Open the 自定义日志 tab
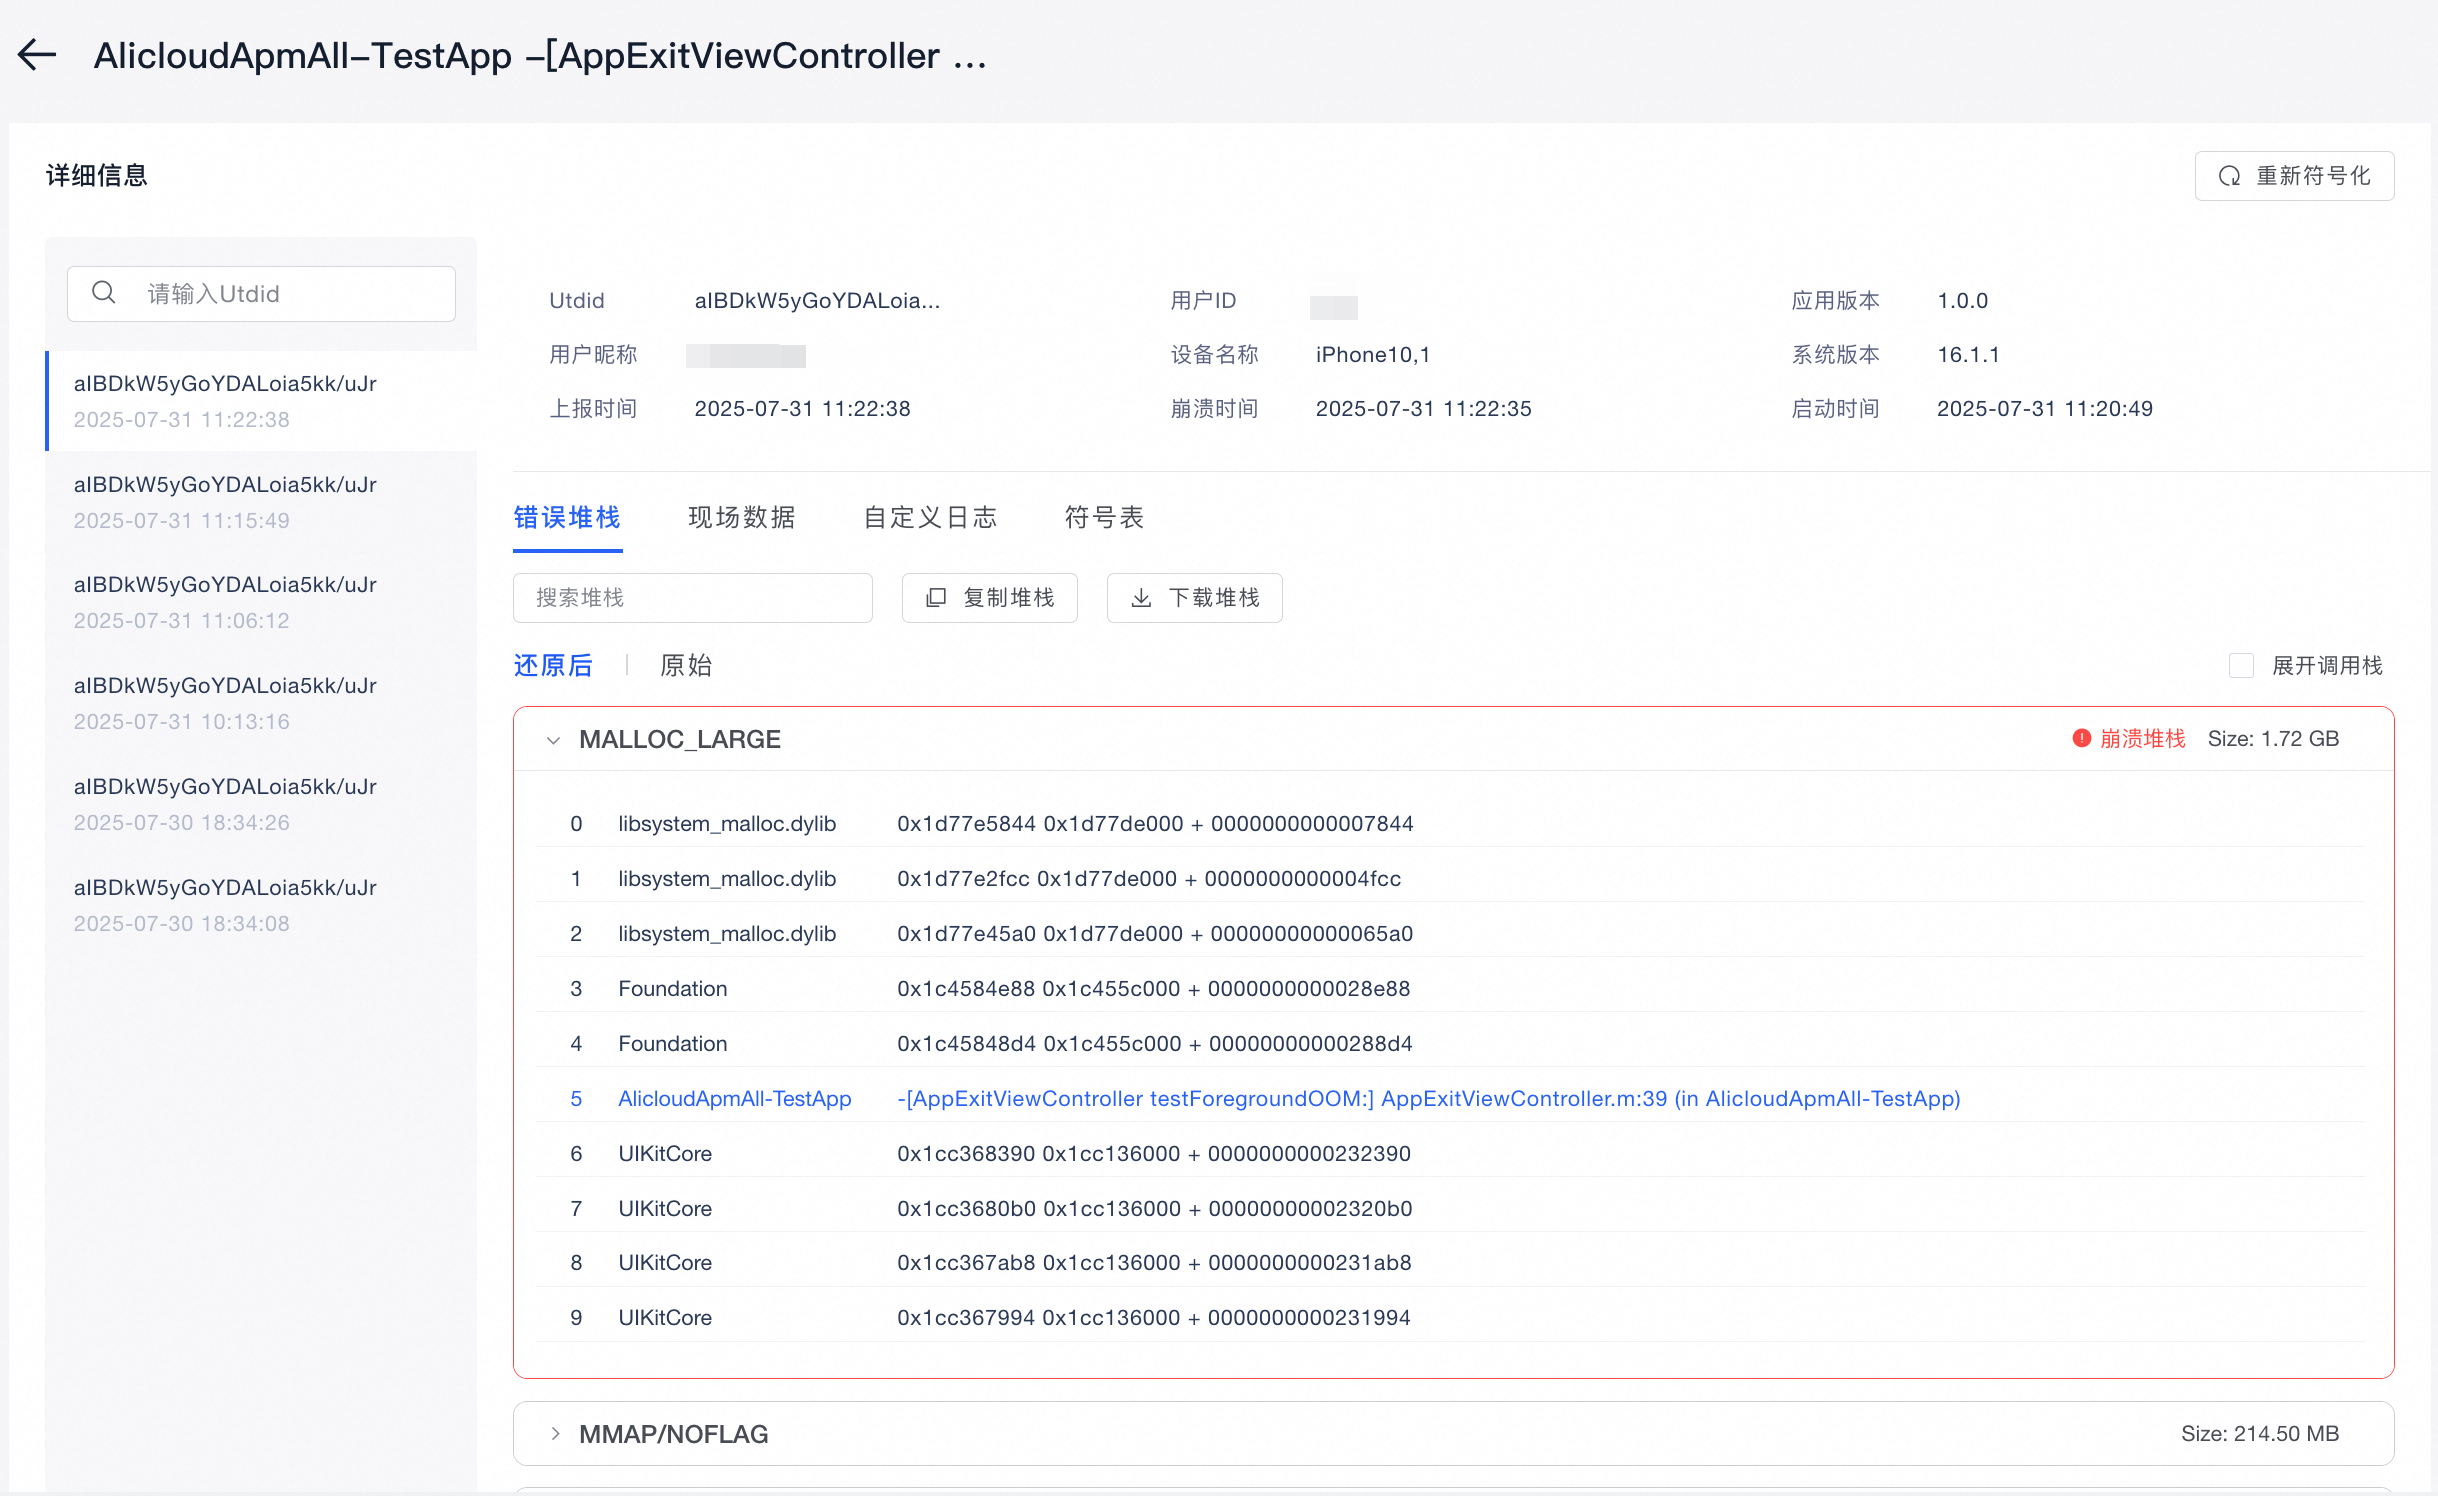The height and width of the screenshot is (1496, 2438). (x=930, y=517)
